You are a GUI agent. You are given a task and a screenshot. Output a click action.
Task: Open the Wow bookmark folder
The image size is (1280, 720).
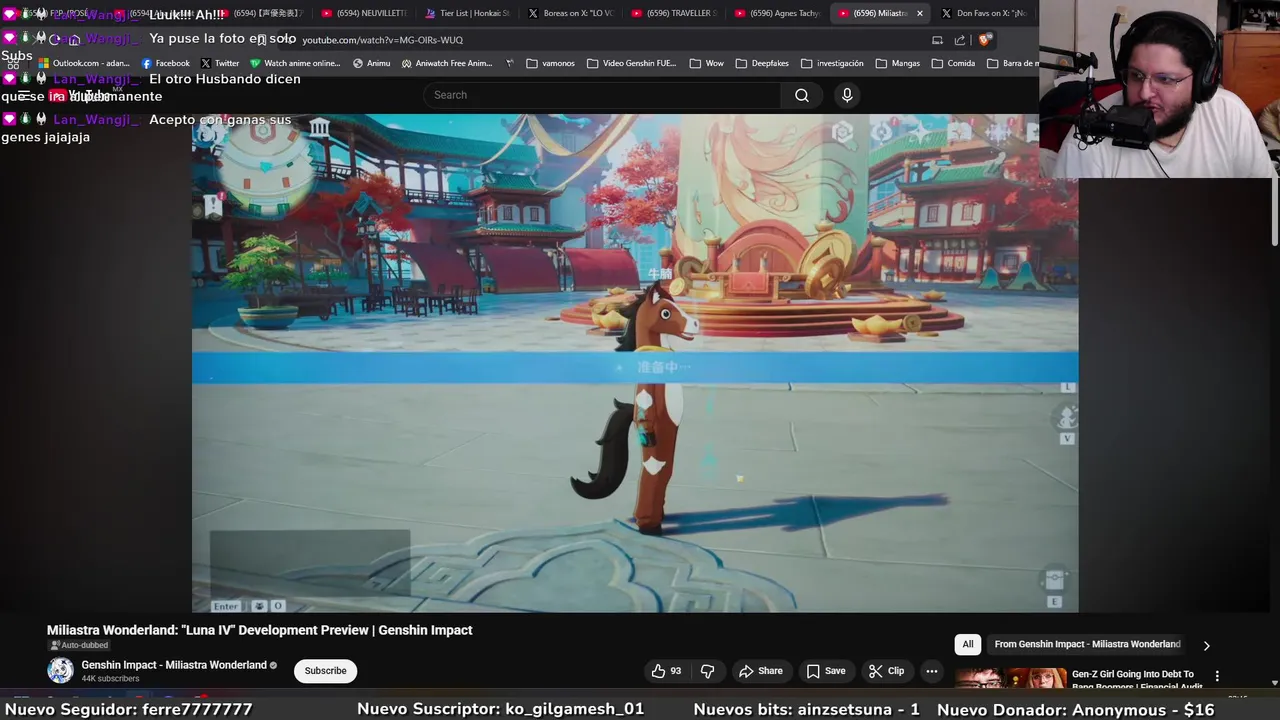706,63
